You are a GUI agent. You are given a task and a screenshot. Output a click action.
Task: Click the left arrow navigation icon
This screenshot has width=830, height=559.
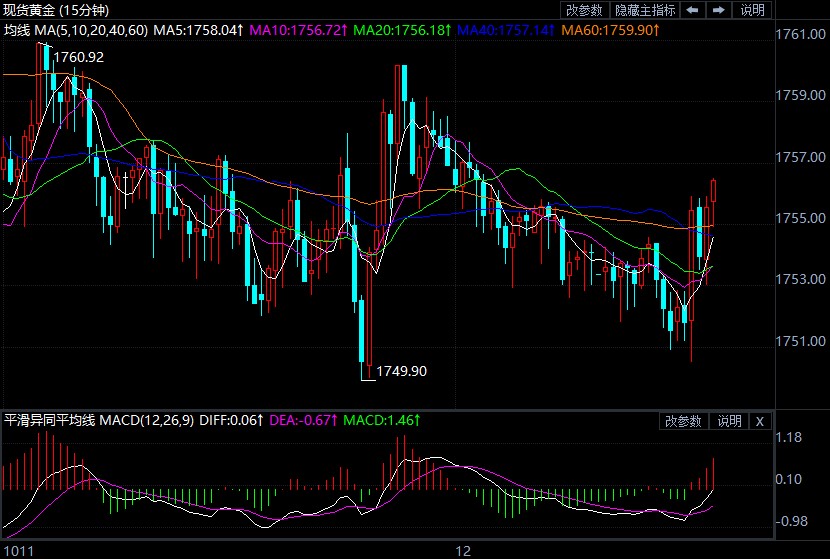[x=692, y=10]
